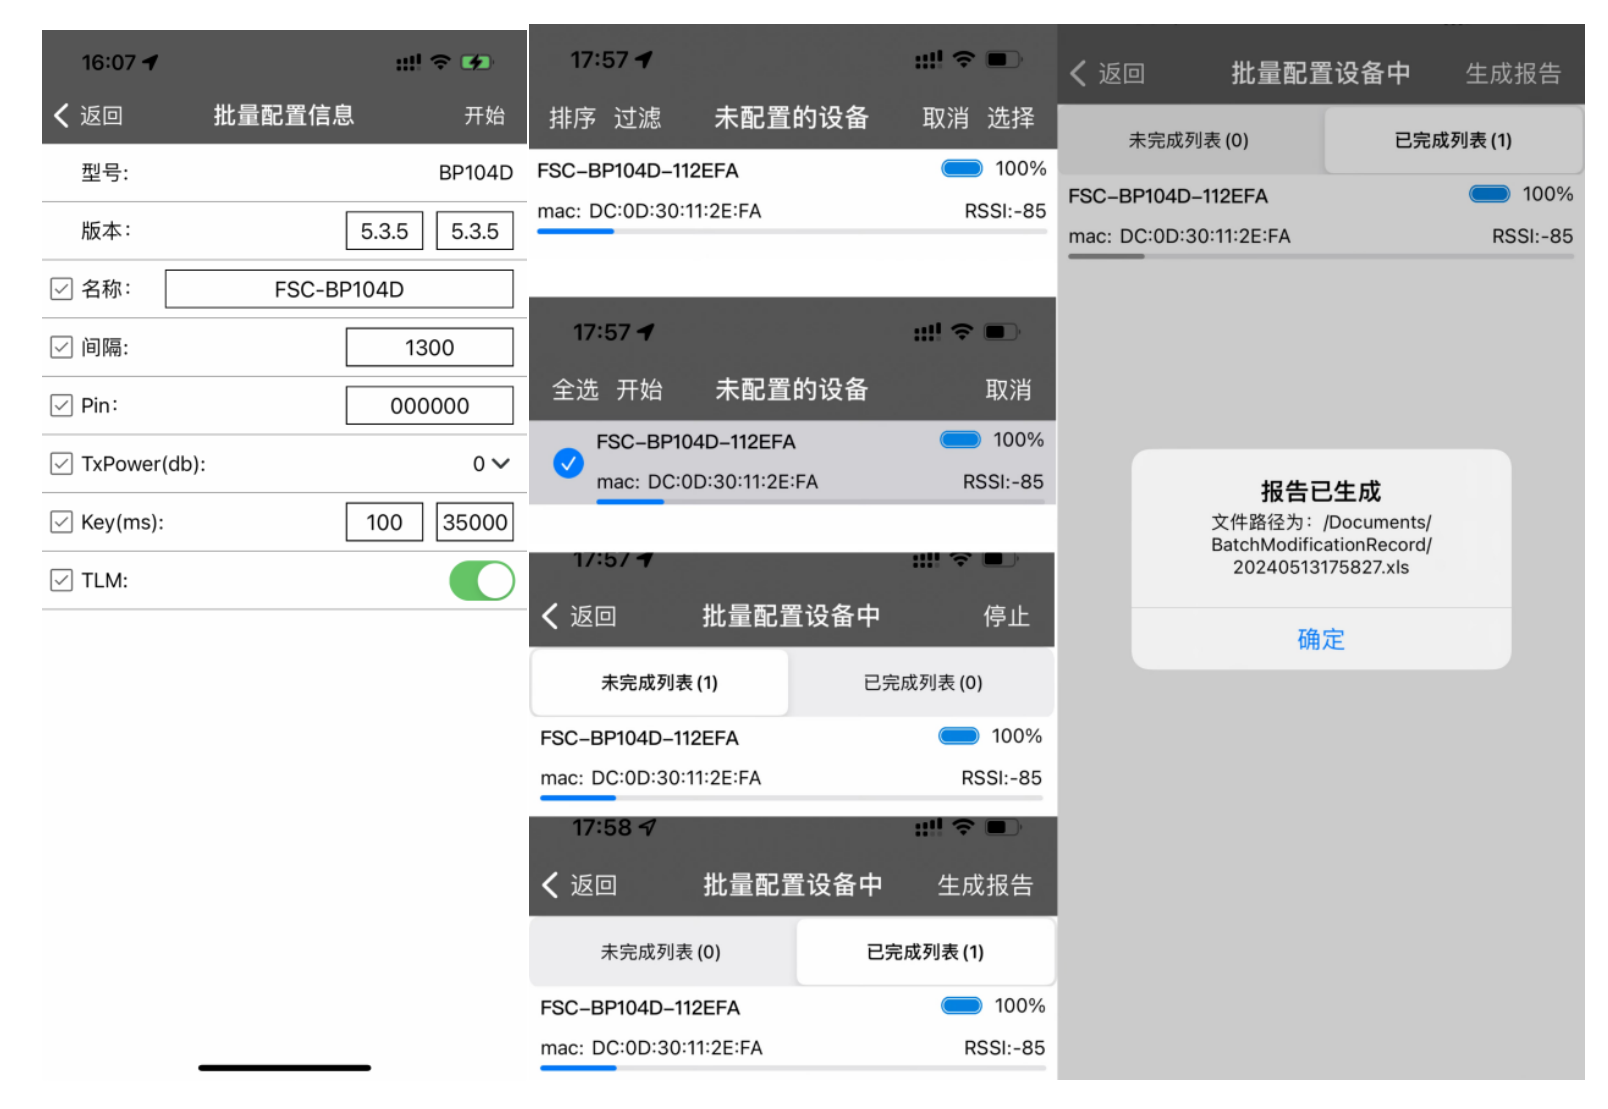Tap blue battery indicator in top 未配置的设备 list
Image resolution: width=1608 pixels, height=1109 pixels.
tap(961, 169)
